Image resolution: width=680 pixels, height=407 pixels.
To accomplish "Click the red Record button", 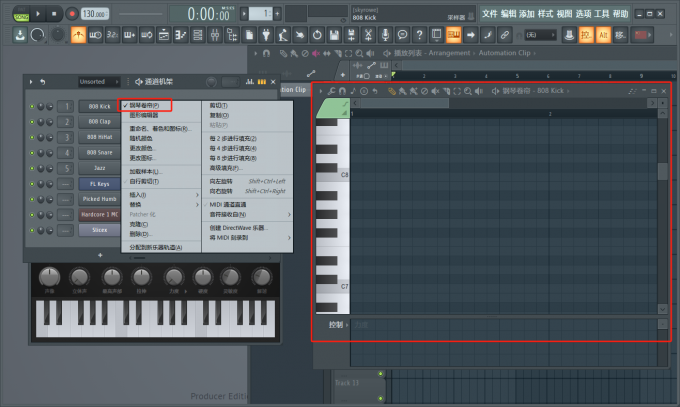I will (72, 14).
